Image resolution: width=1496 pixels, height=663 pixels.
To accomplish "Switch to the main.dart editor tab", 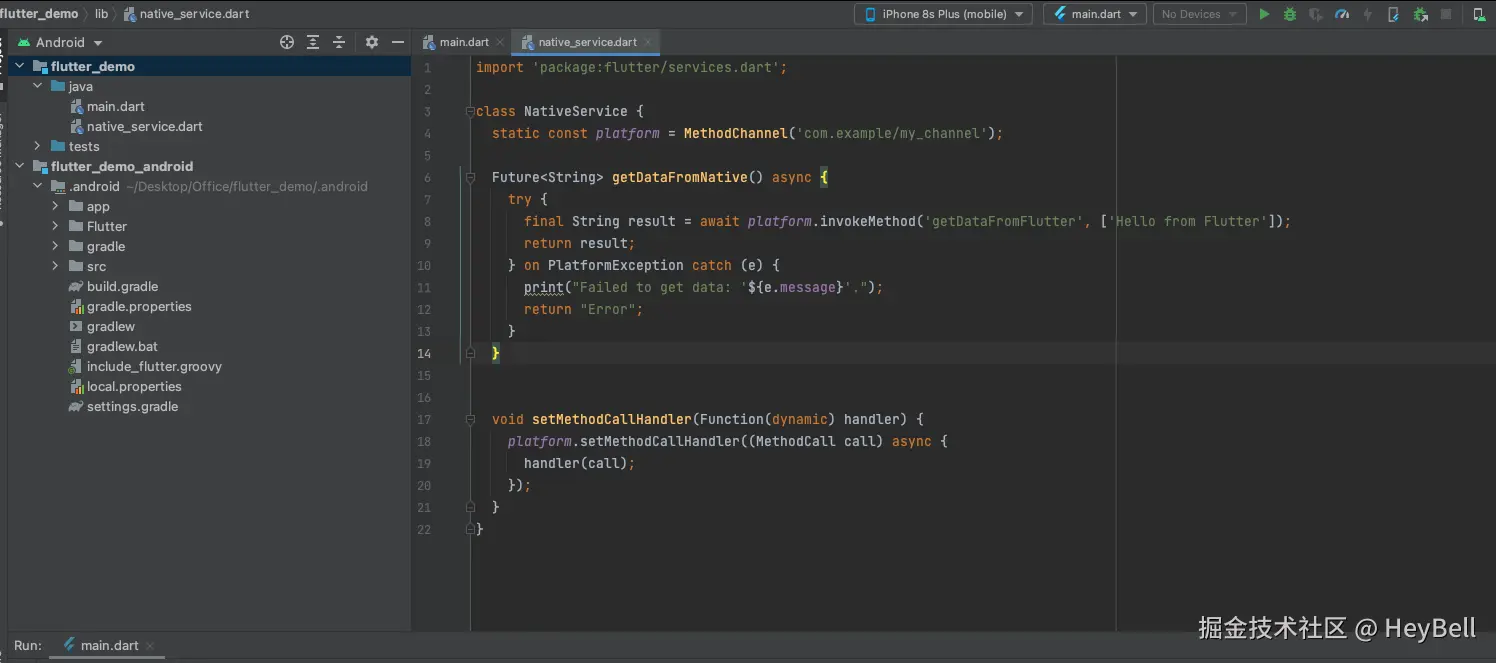I will tap(464, 42).
